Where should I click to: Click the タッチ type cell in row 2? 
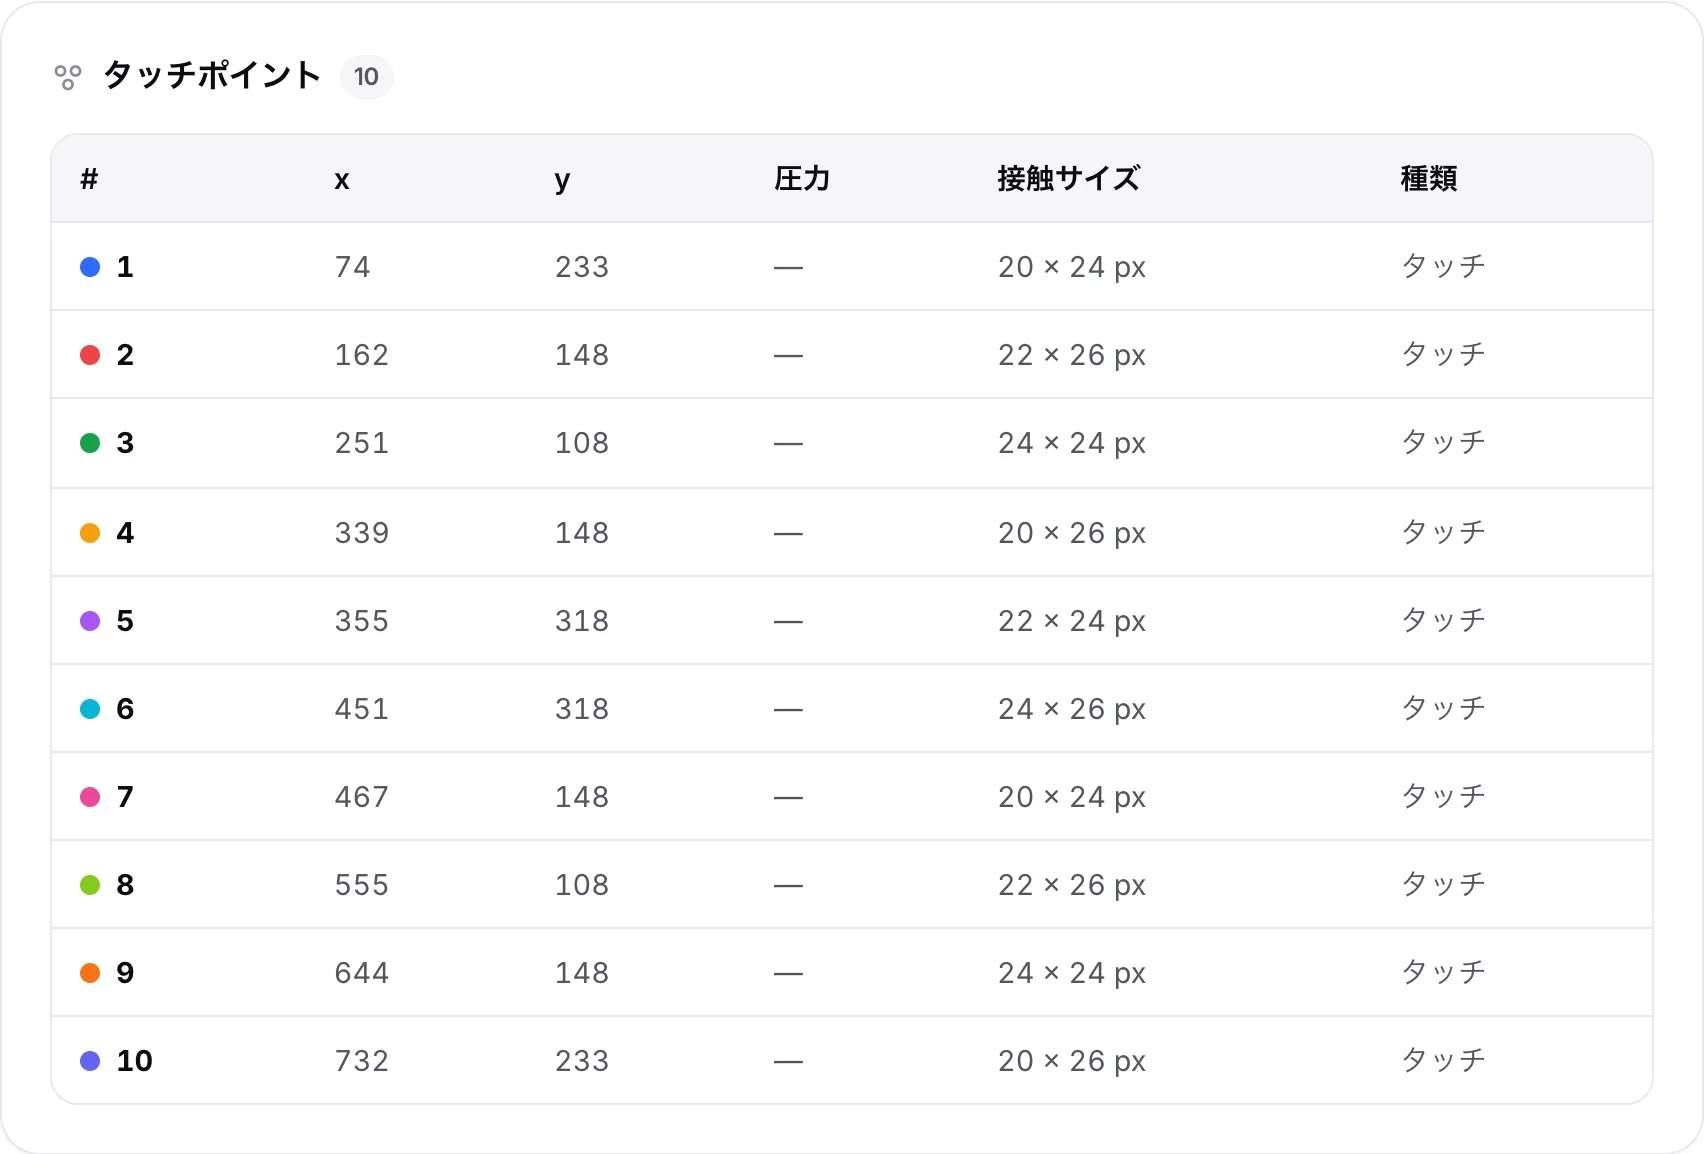1443,355
